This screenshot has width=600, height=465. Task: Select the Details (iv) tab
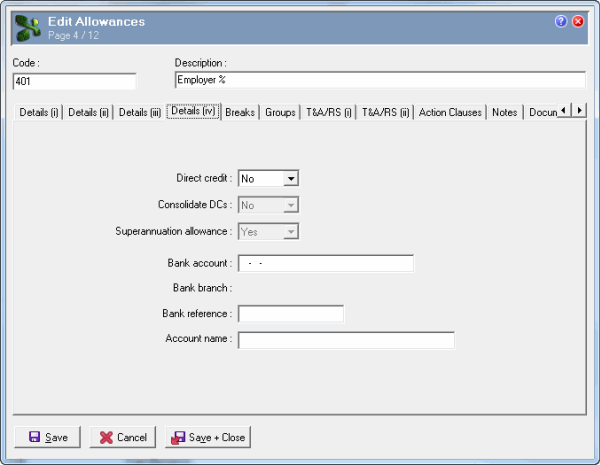pos(193,111)
